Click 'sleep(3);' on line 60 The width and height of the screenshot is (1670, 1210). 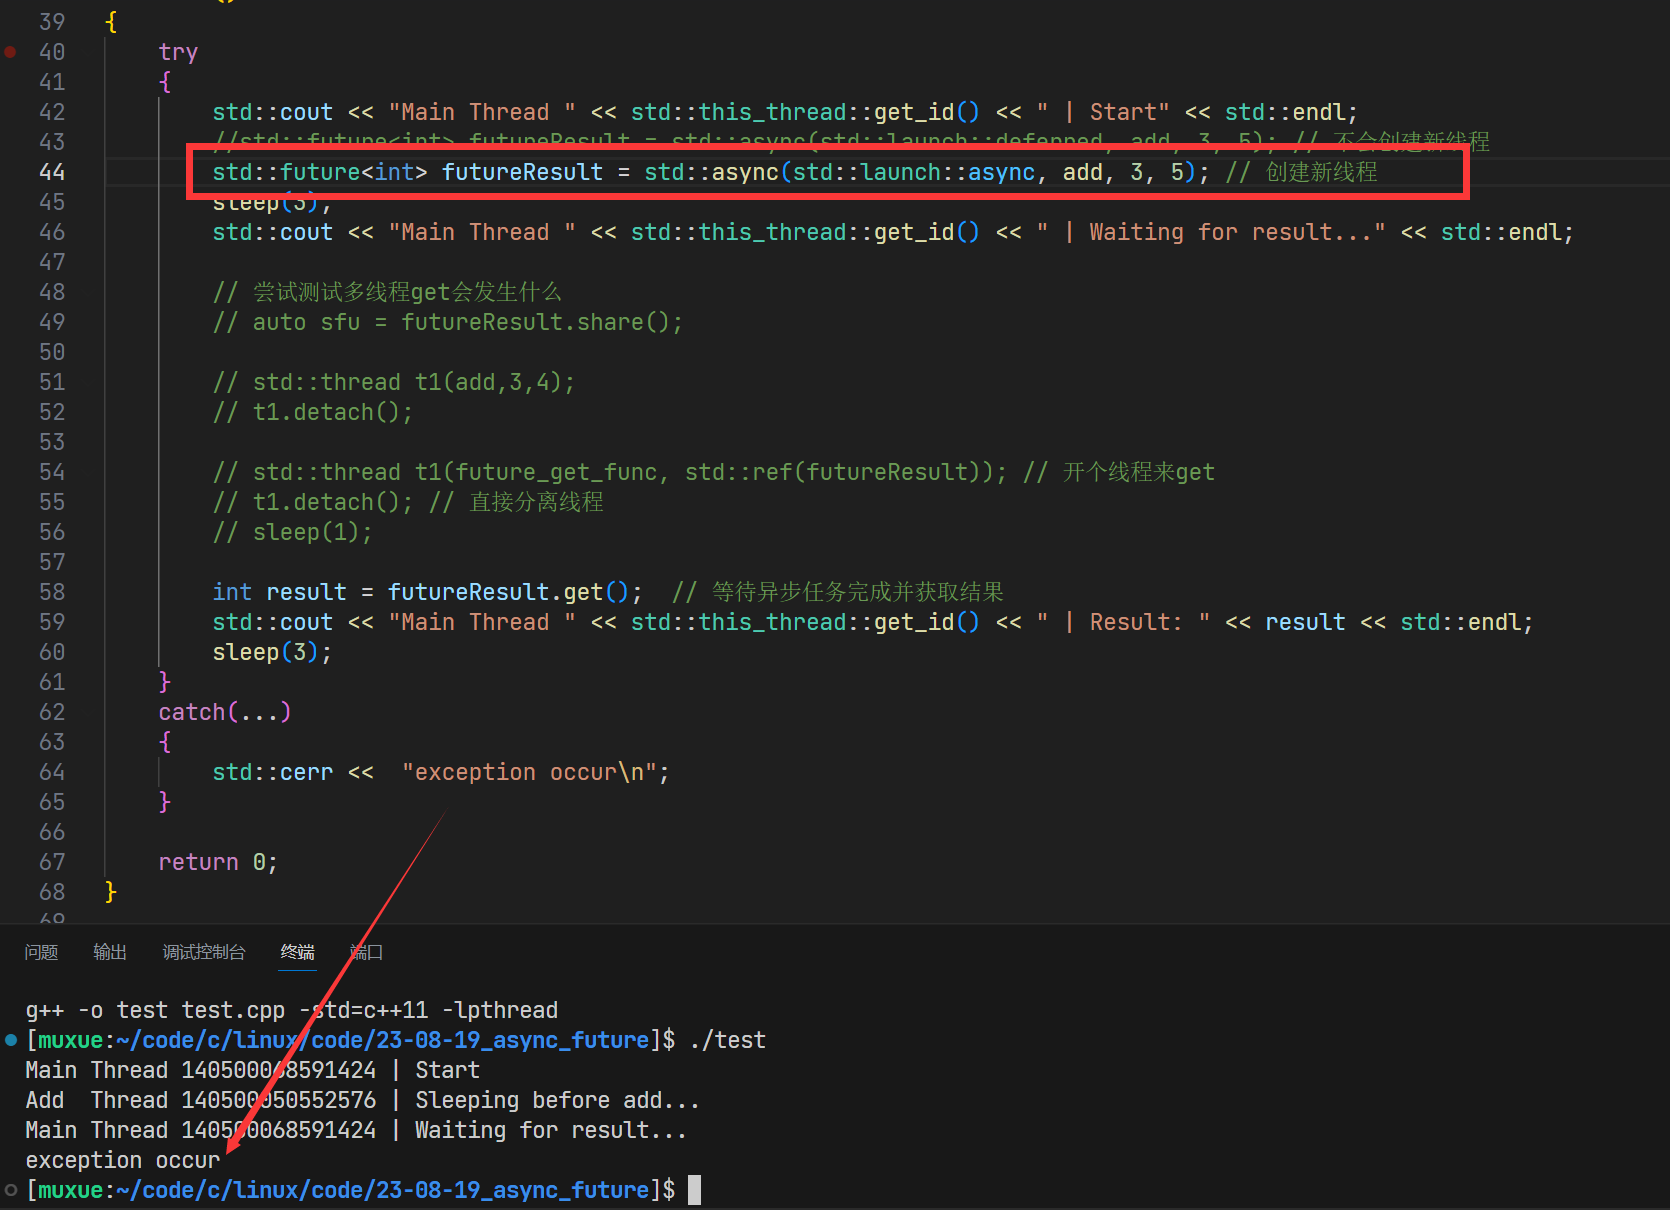(x=272, y=652)
